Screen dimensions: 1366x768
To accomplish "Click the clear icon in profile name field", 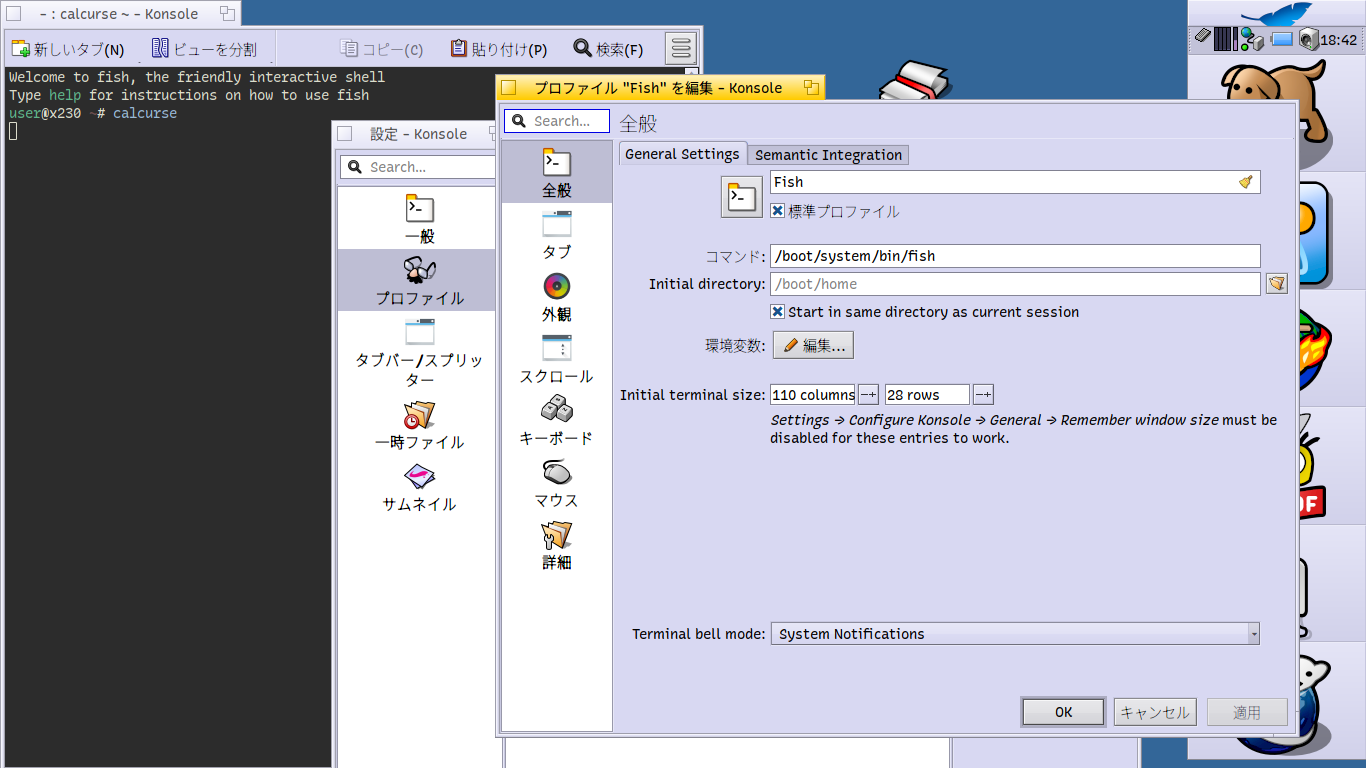I will 1245,182.
